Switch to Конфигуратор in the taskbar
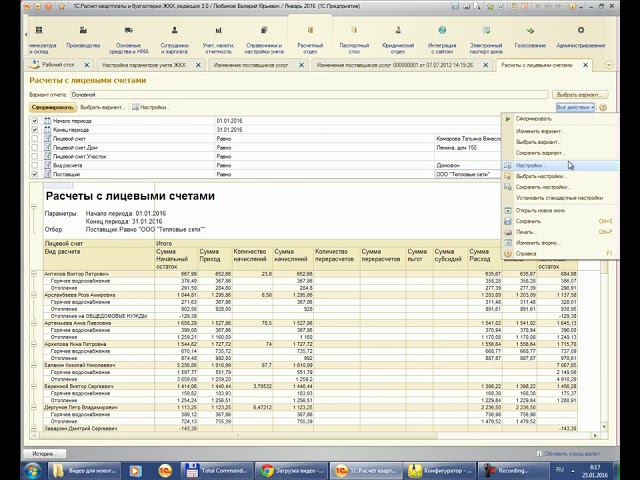 point(439,471)
